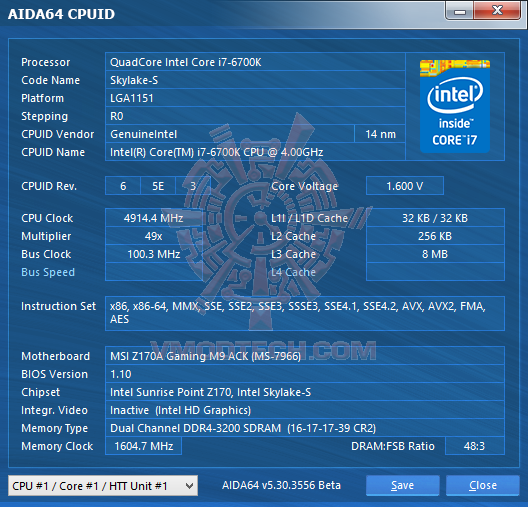This screenshot has height=507, width=528.
Task: Click the CPUID Rev. value 6
Action: [x=123, y=186]
